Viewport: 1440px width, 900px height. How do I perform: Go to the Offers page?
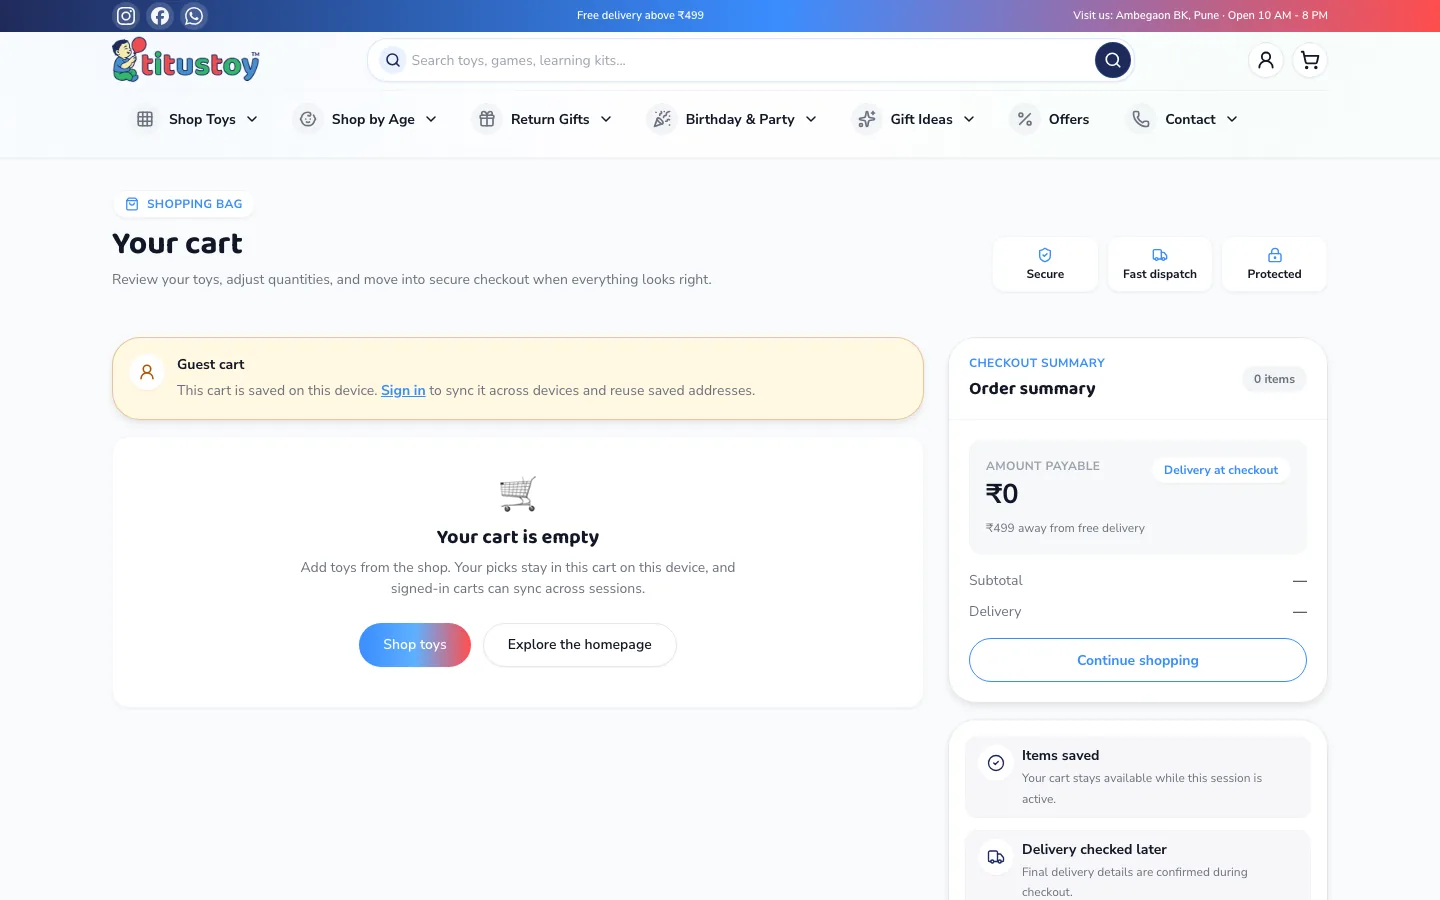pos(1050,119)
